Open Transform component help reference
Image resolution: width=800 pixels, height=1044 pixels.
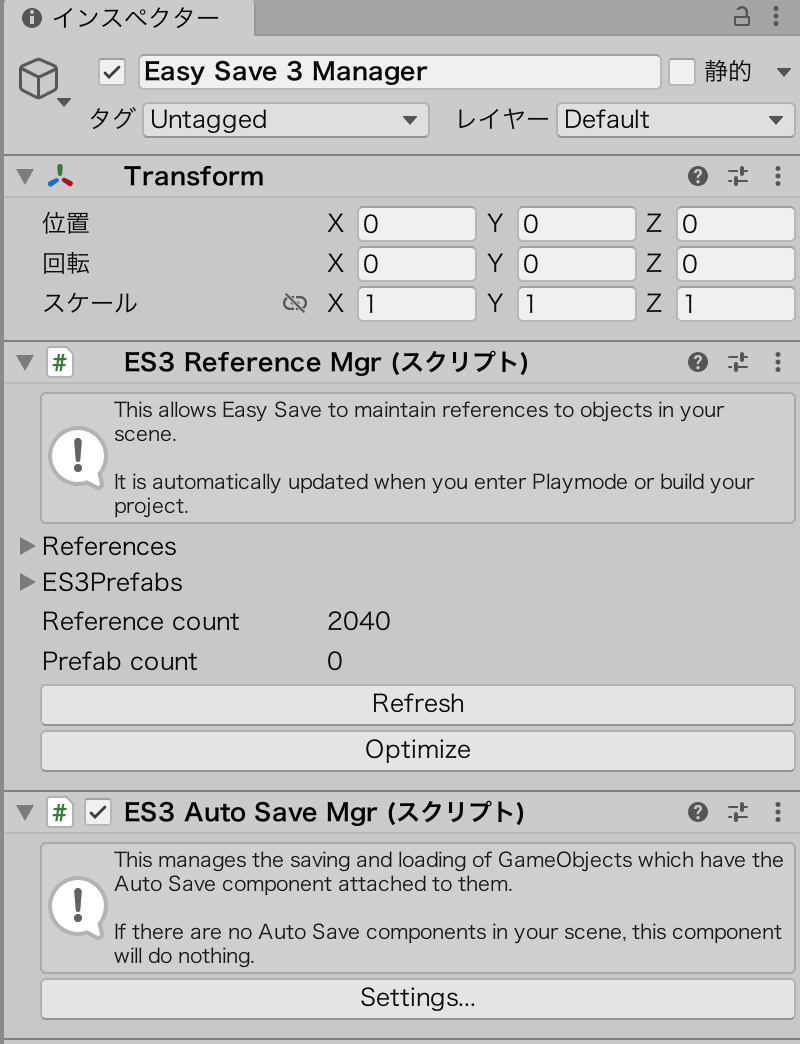(698, 177)
